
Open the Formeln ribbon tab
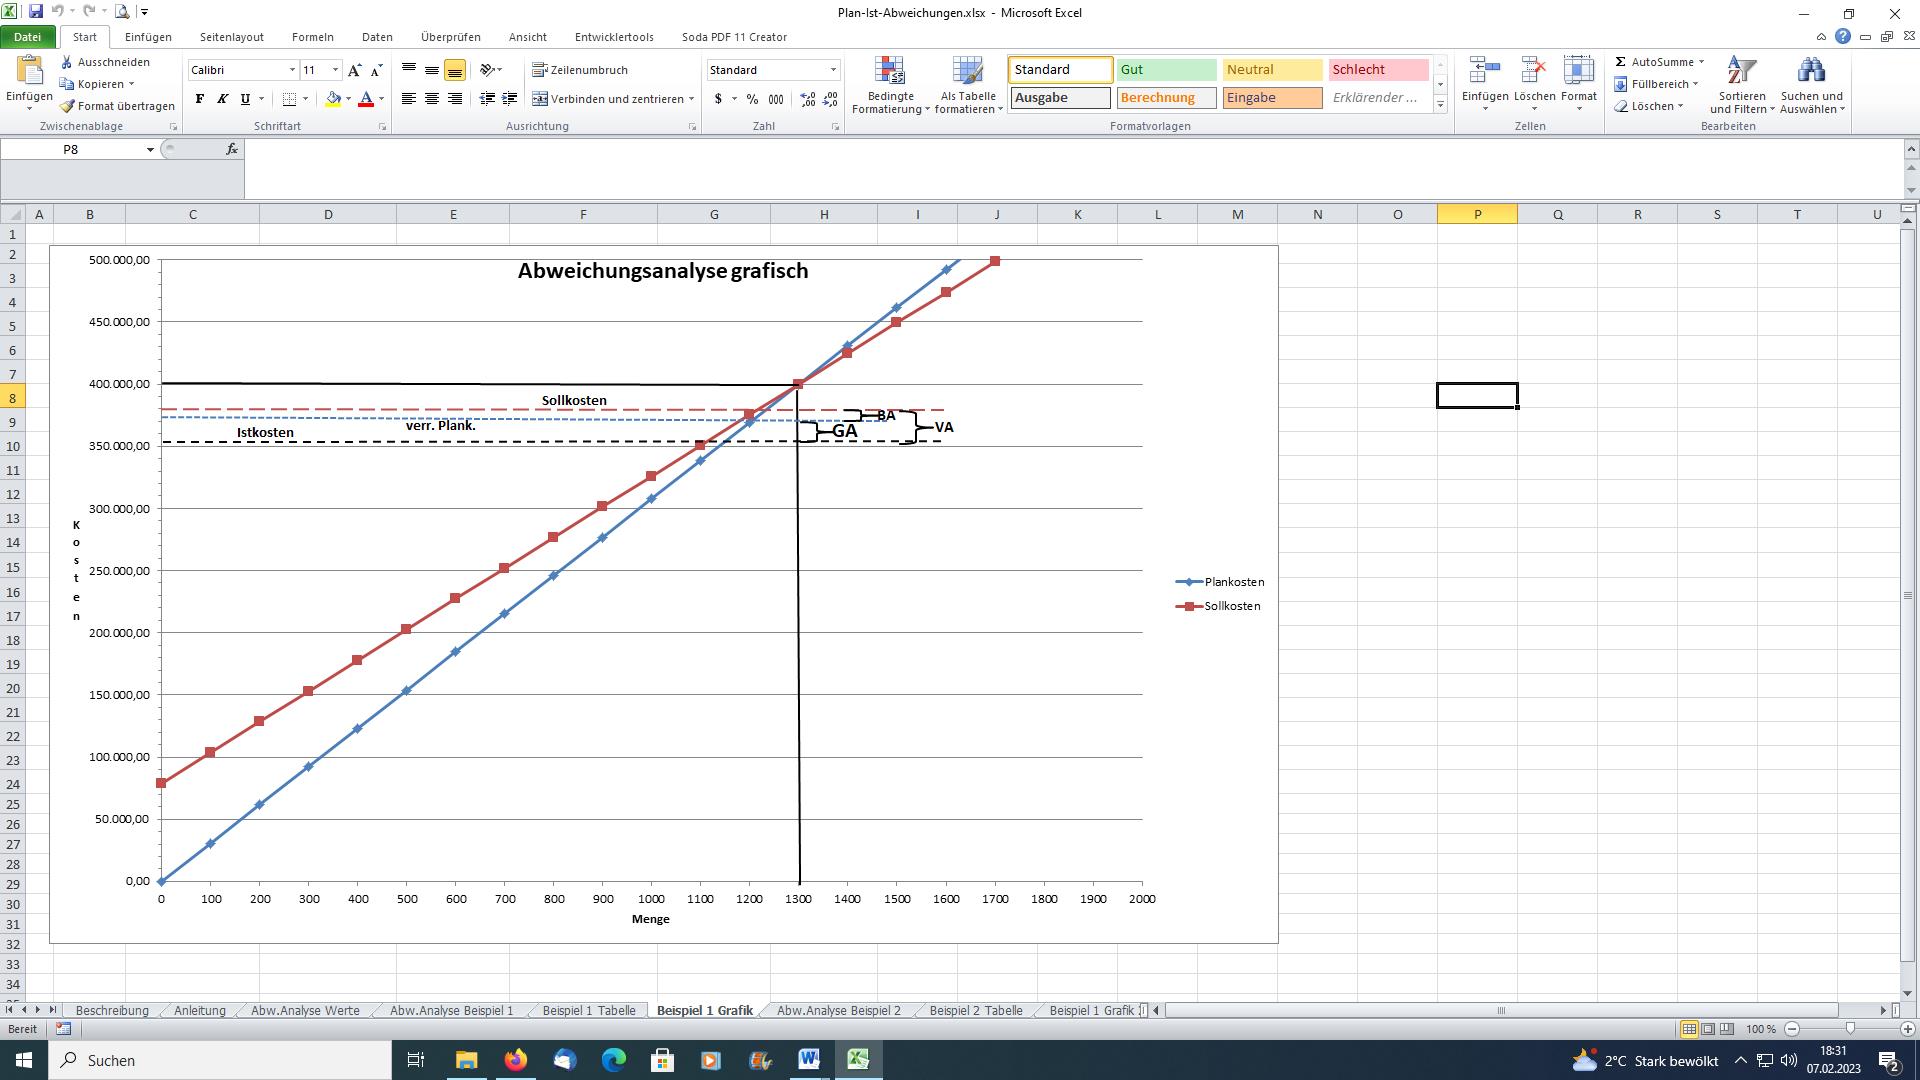pos(312,37)
